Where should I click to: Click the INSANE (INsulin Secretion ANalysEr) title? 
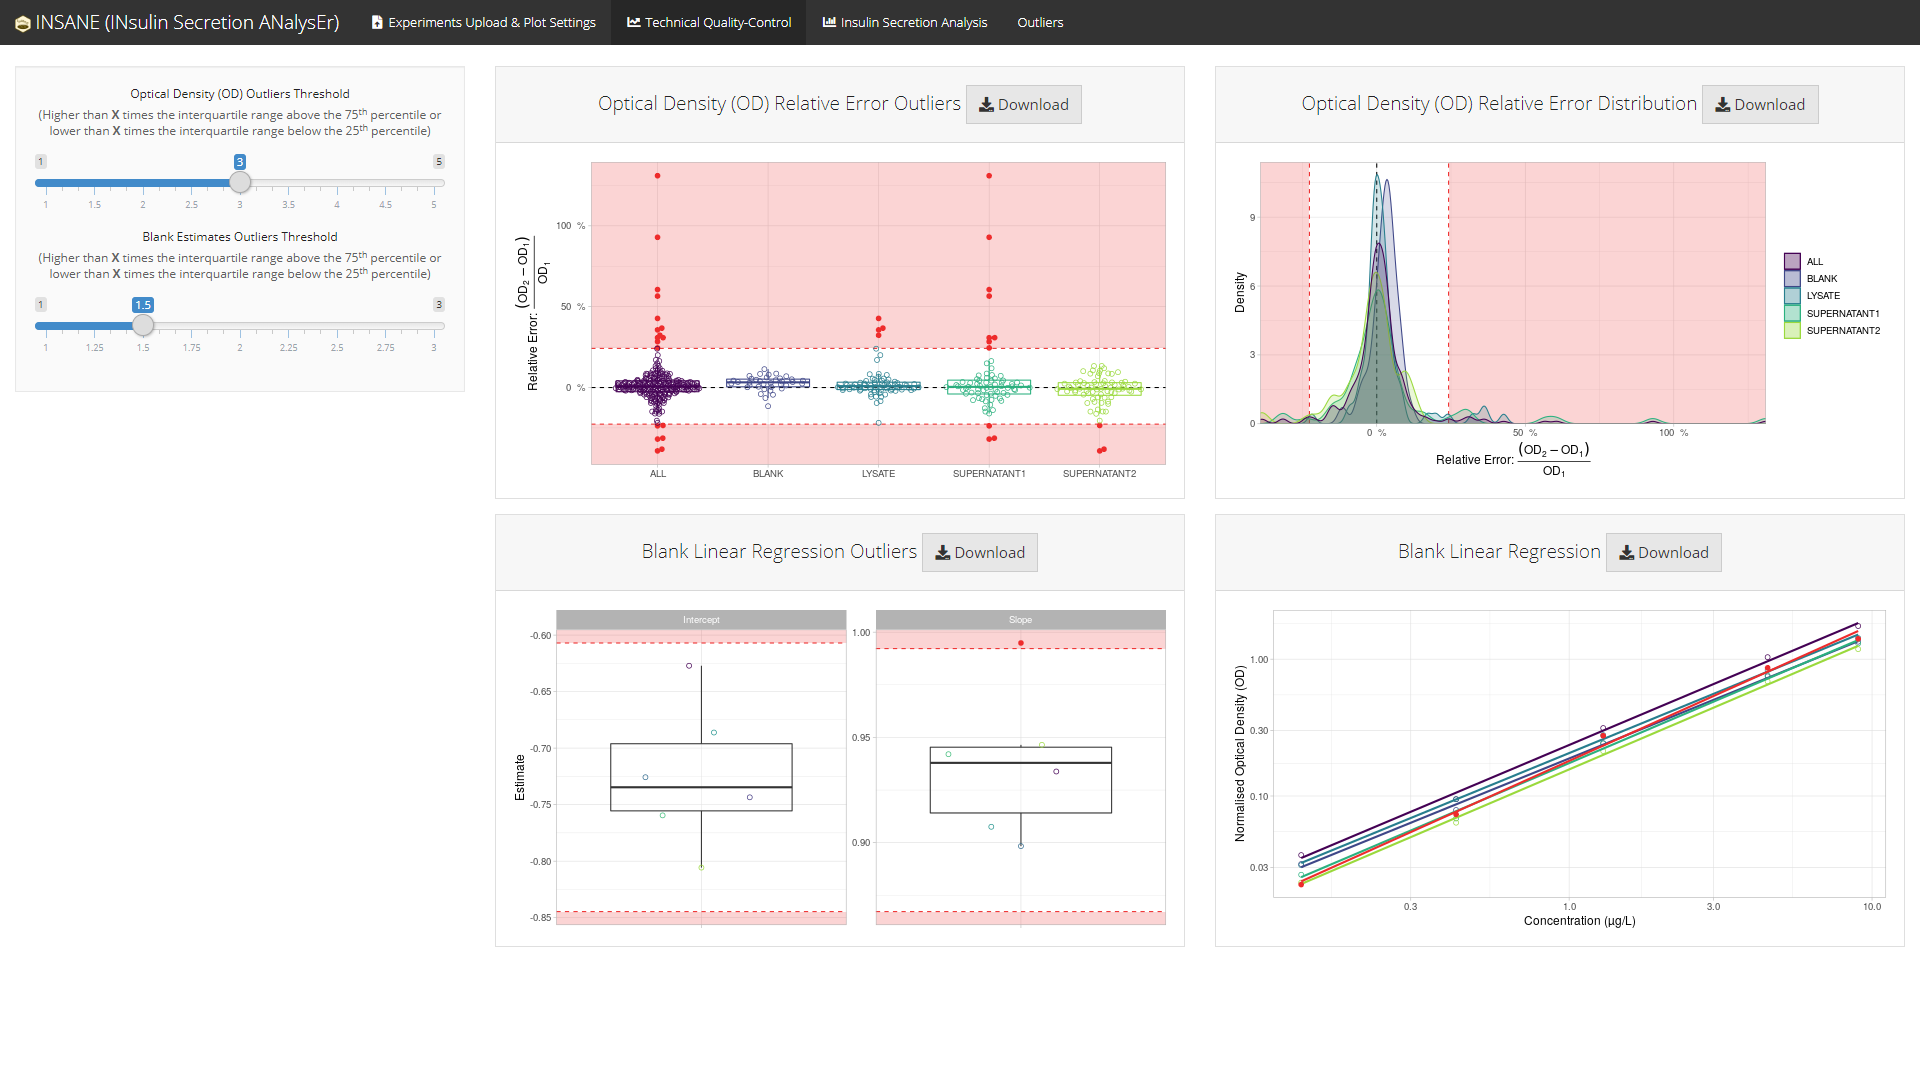tap(187, 22)
